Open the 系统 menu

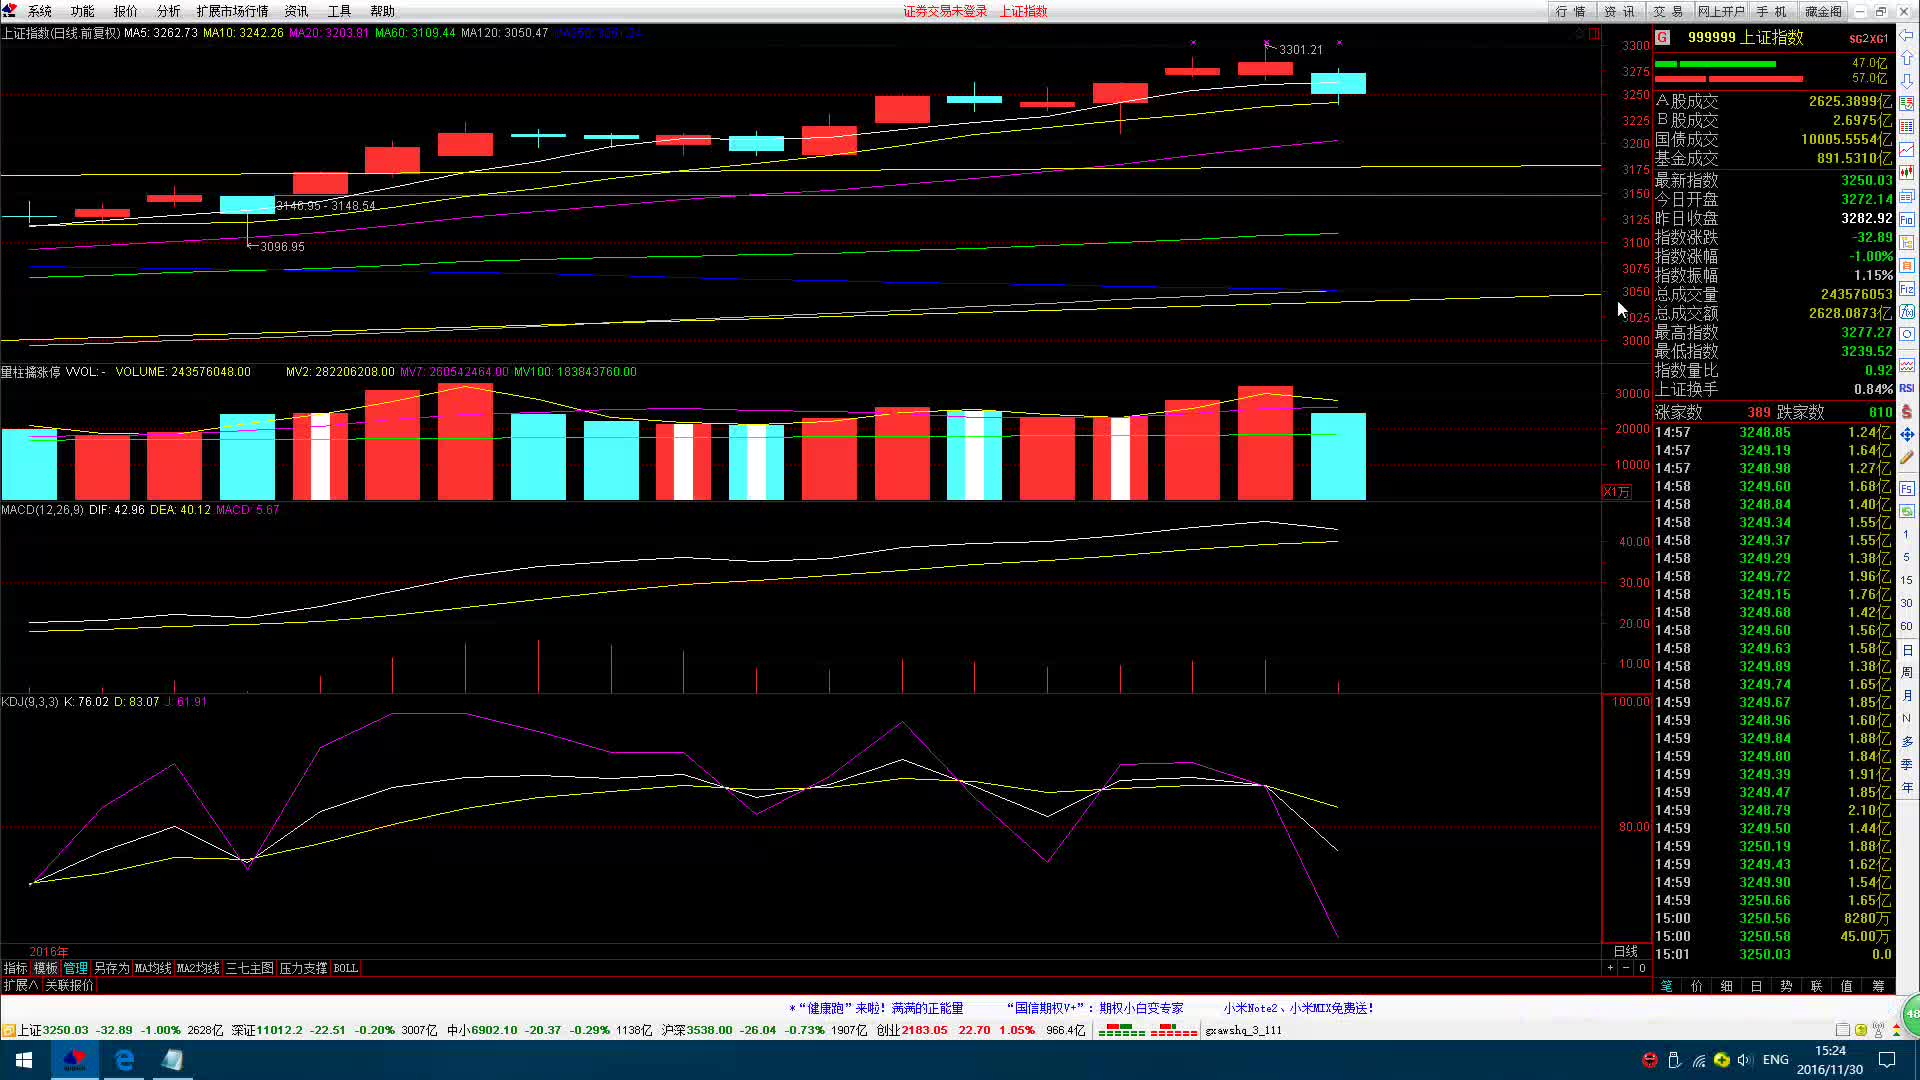click(40, 11)
